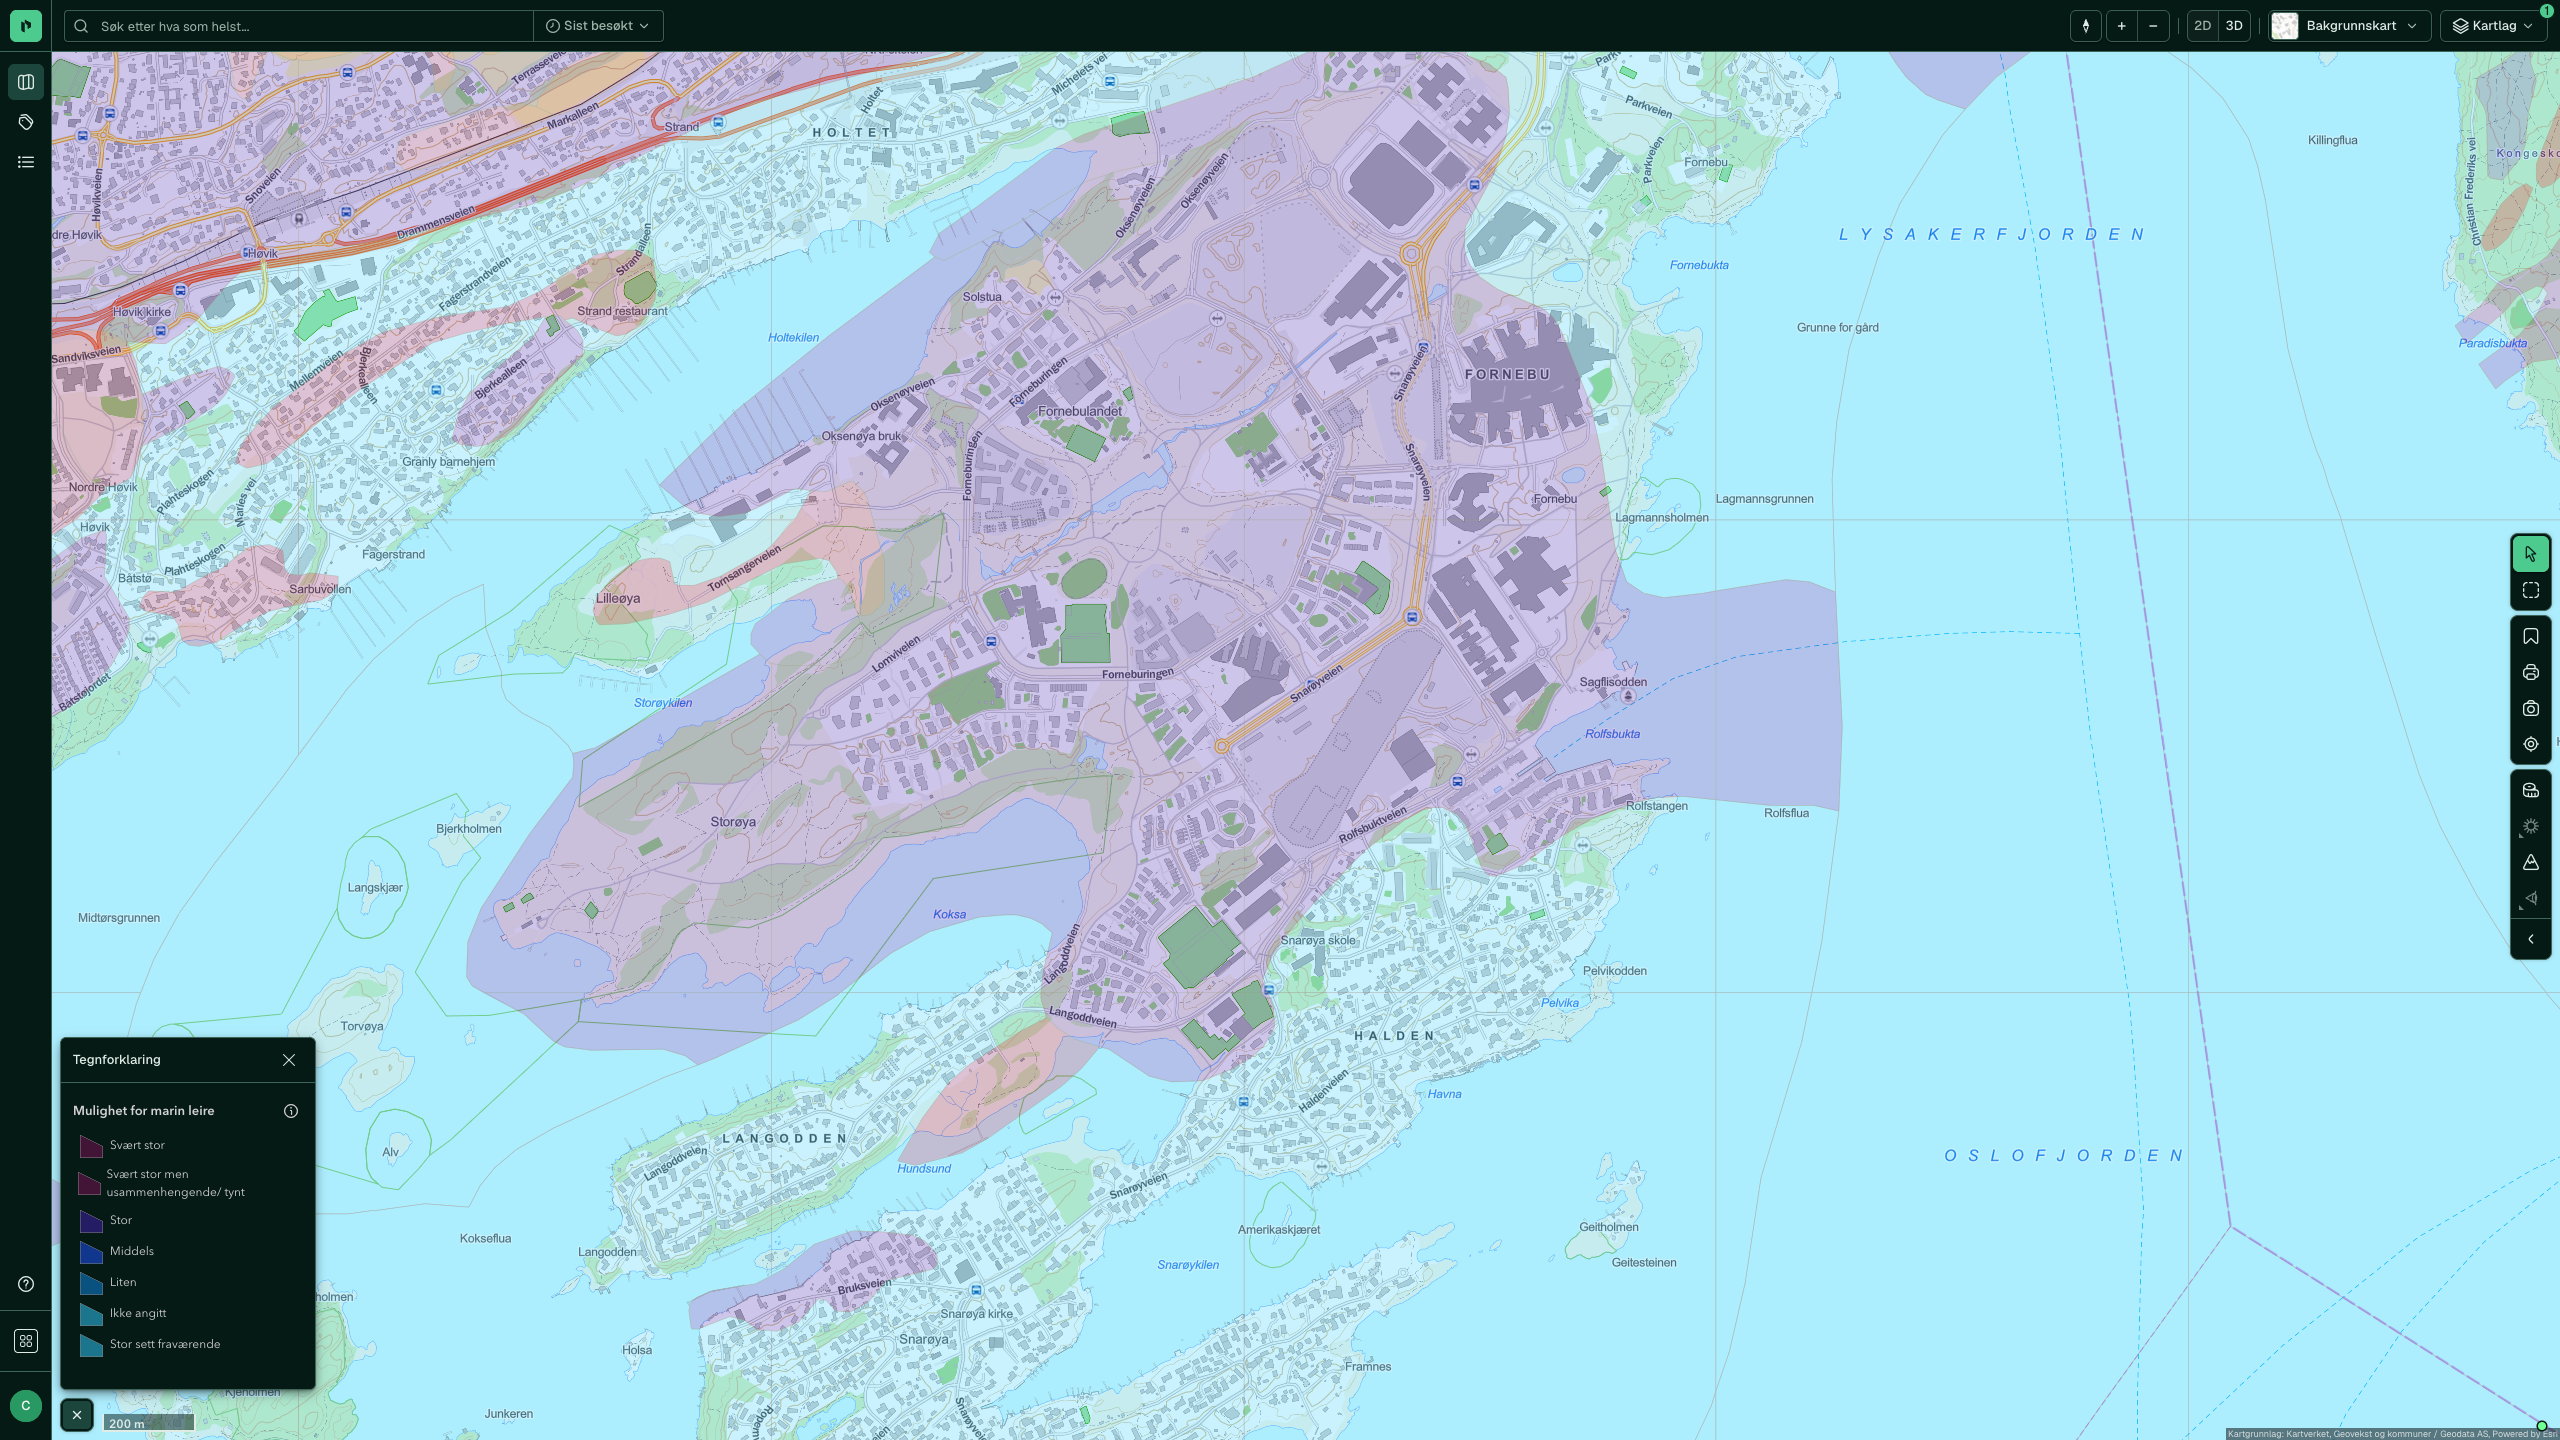
Task: Select the pointer cursor tool
Action: [2530, 554]
